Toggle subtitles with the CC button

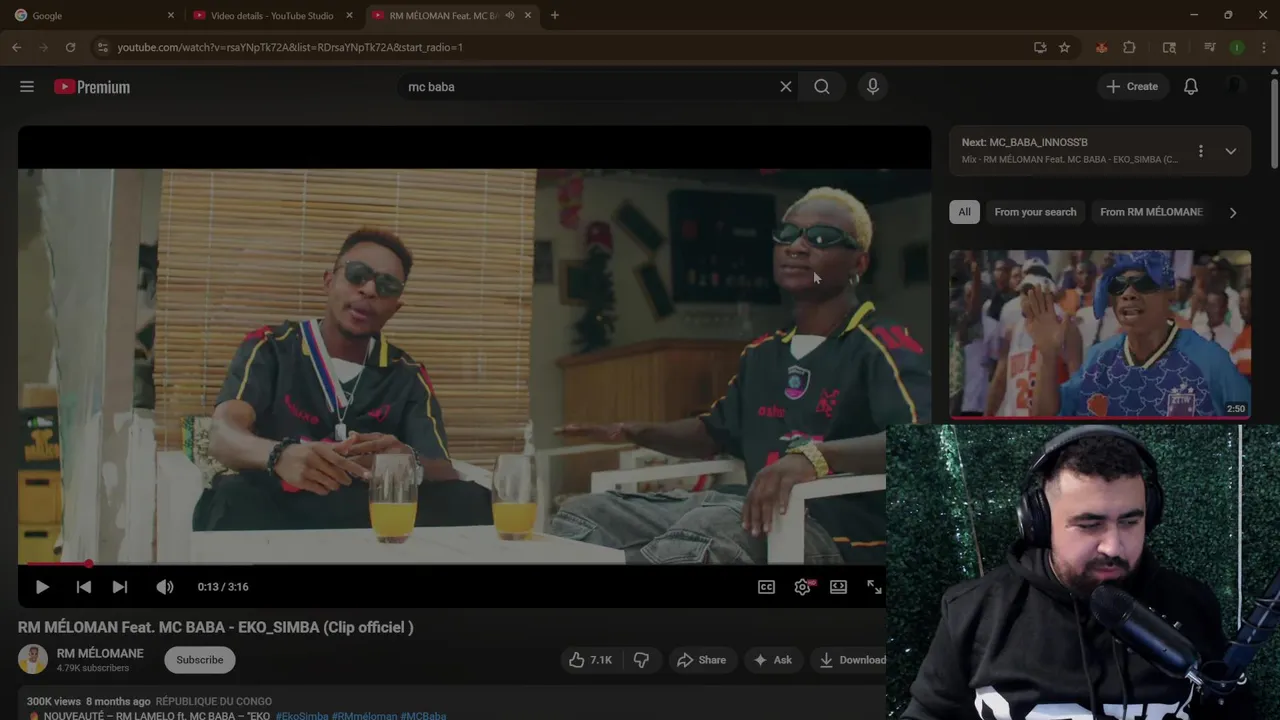pyautogui.click(x=767, y=587)
